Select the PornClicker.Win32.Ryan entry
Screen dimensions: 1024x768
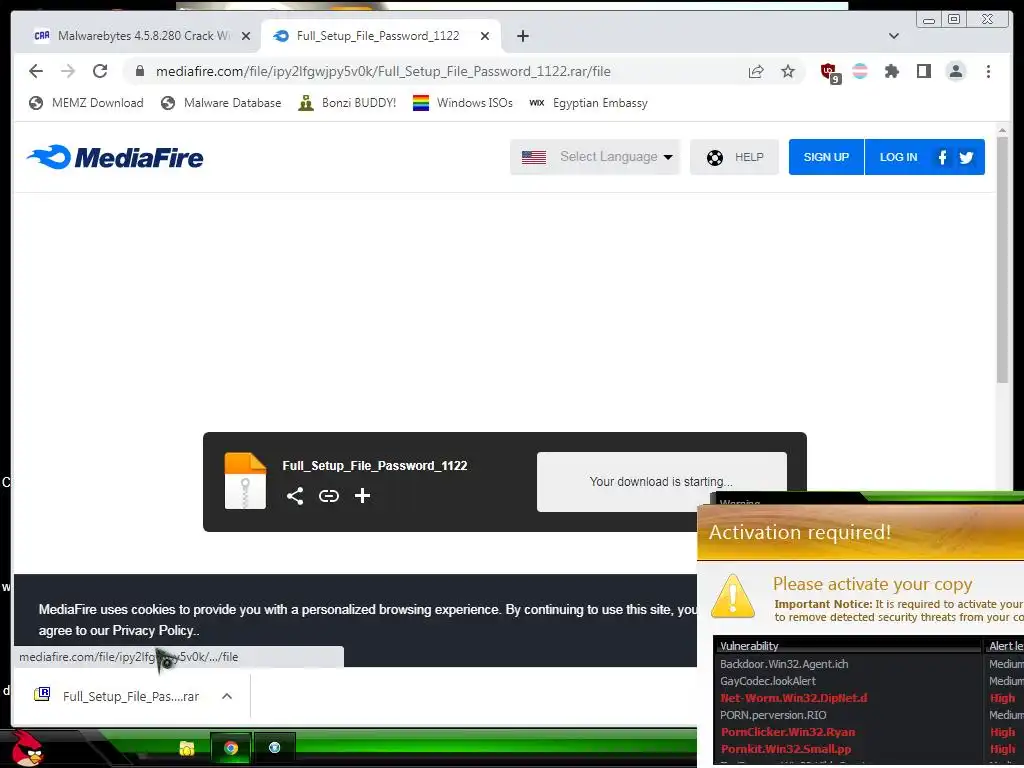(788, 732)
